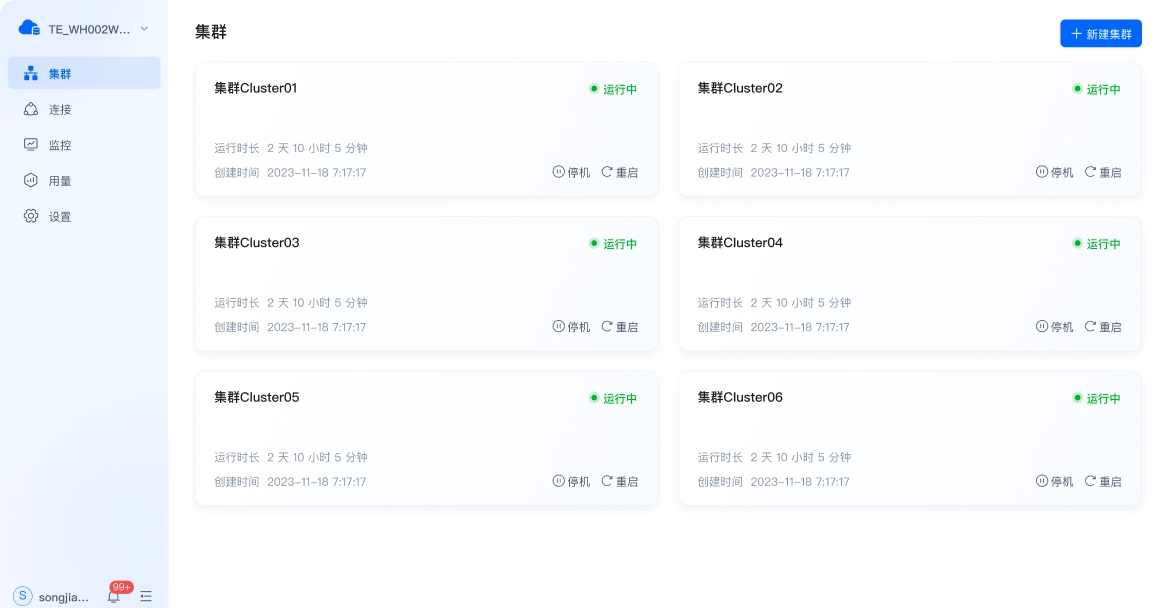
Task: Select the 集群 sidebar item
Action: (x=84, y=73)
